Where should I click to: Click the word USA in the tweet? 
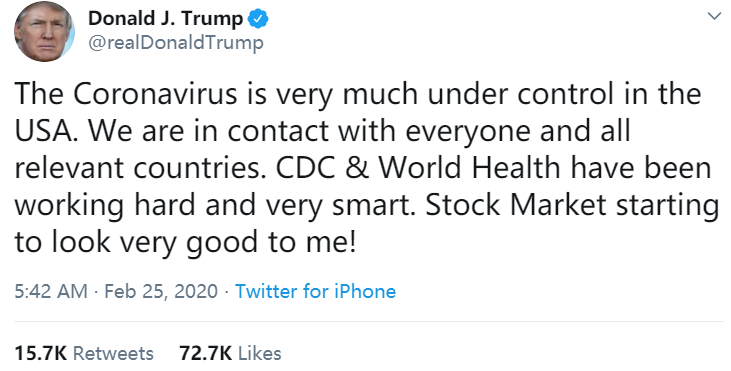click(x=43, y=131)
